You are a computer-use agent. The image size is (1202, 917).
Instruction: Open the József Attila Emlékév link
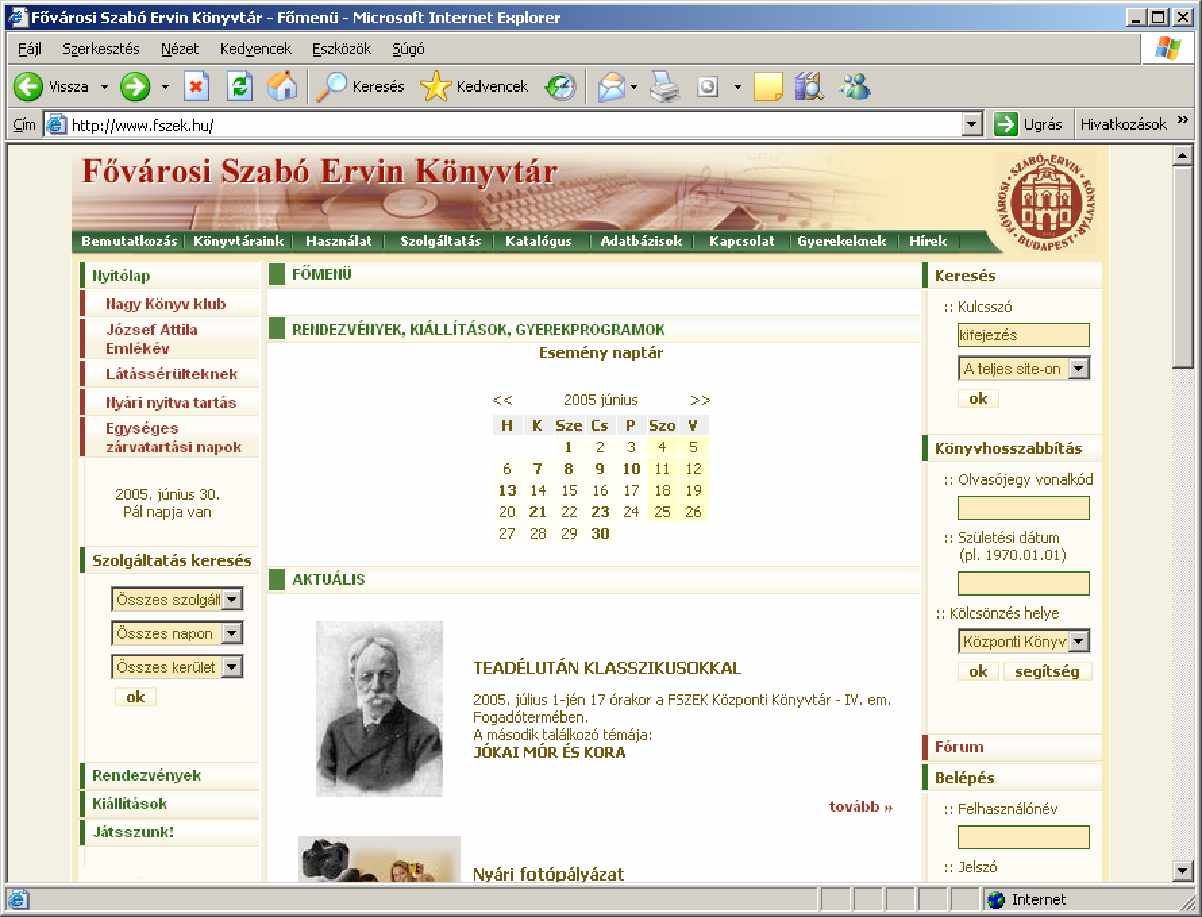tap(152, 339)
